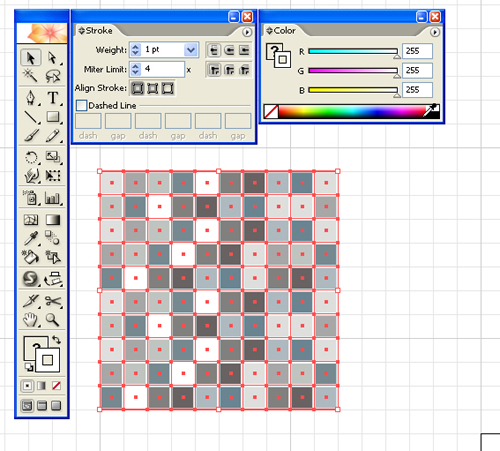Reset default fill and stroke colors
The height and width of the screenshot is (451, 500).
click(29, 367)
